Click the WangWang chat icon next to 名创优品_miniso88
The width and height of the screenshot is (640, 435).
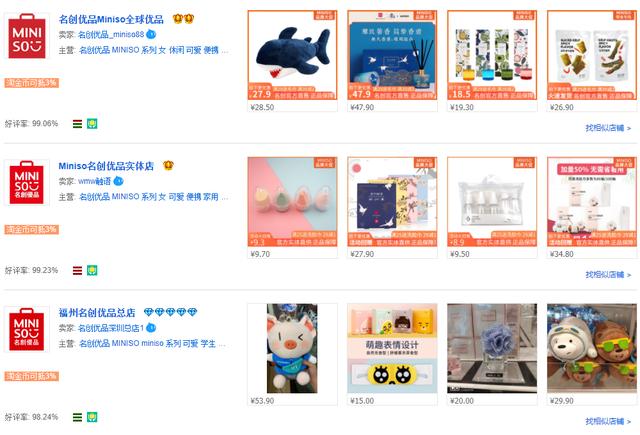pos(151,34)
